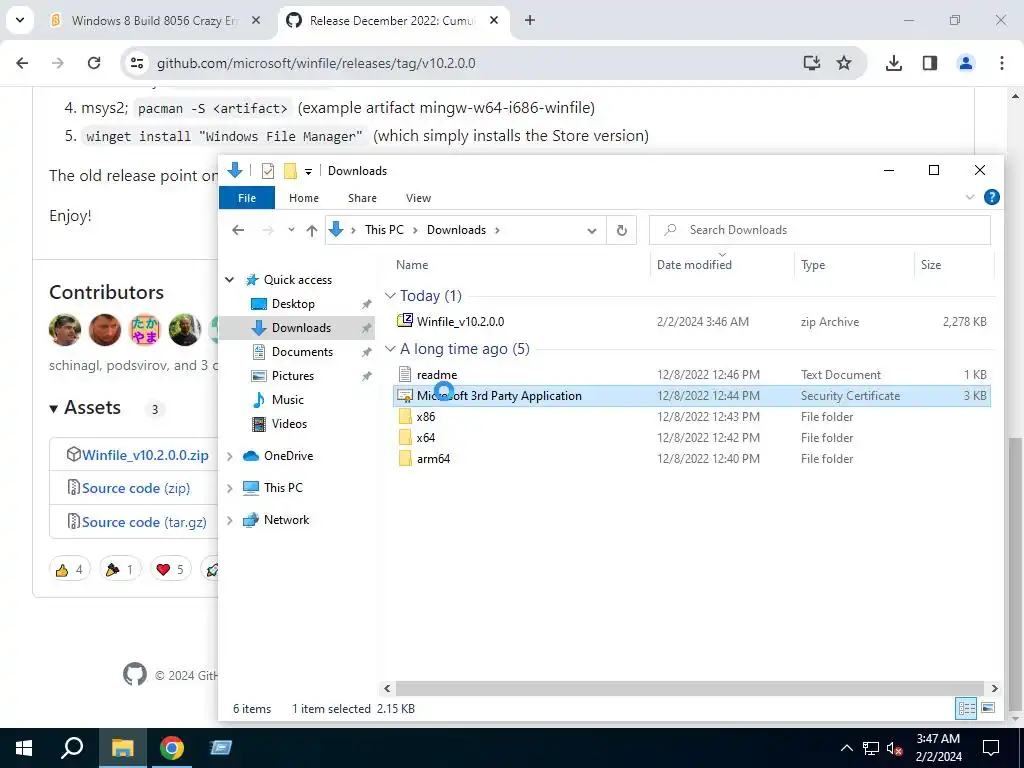Collapse the Today group header

pyautogui.click(x=391, y=296)
